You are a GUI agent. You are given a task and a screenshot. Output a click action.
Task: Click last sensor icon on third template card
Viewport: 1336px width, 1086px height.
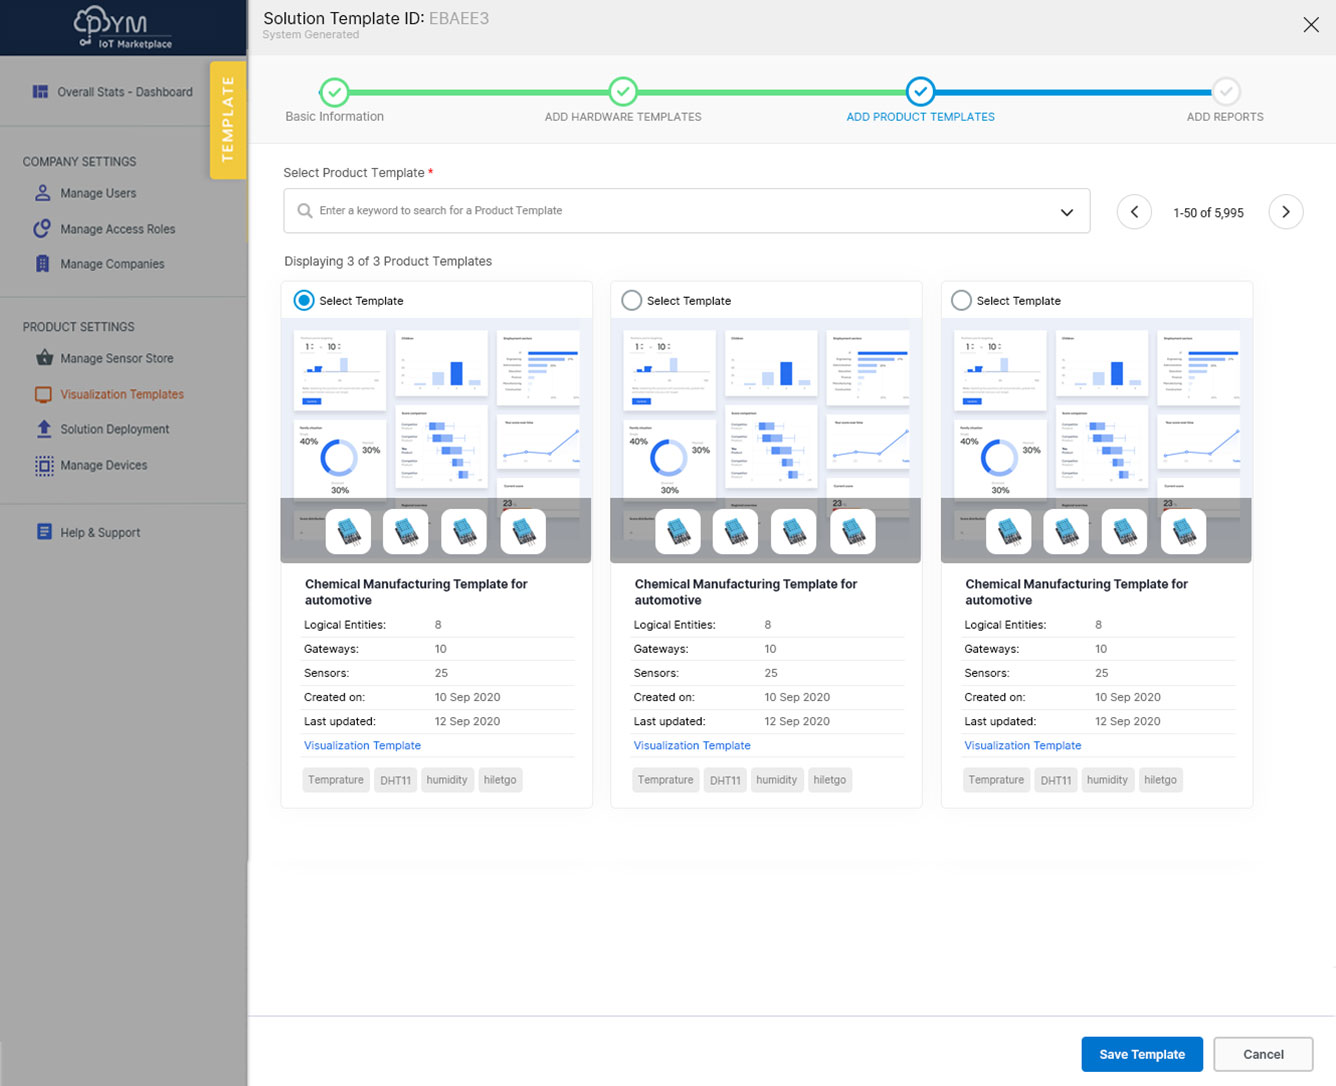1183,531
